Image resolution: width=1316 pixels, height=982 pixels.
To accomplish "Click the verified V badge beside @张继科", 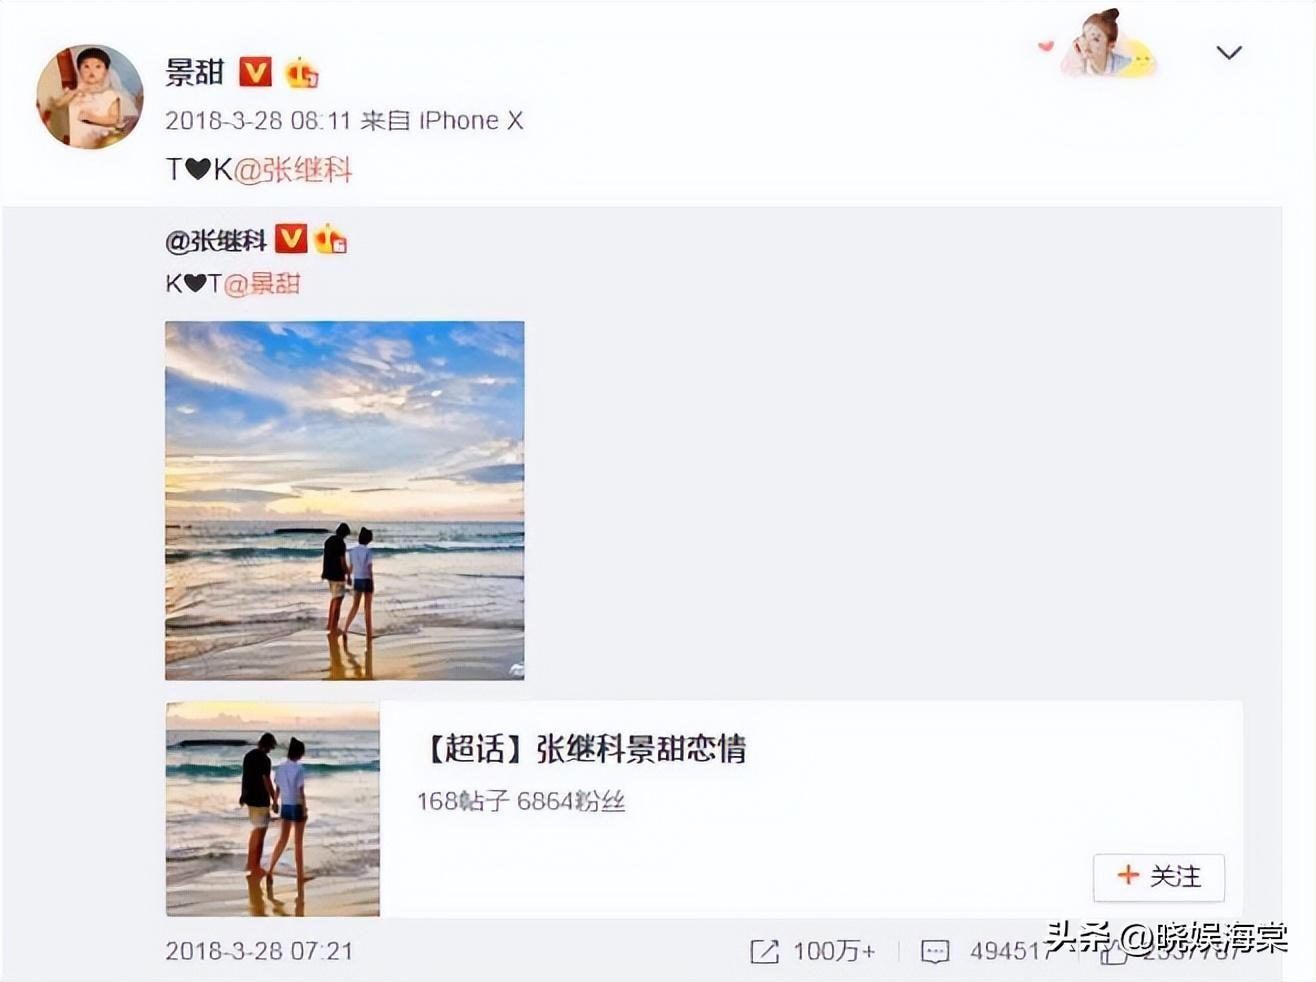I will (x=291, y=239).
